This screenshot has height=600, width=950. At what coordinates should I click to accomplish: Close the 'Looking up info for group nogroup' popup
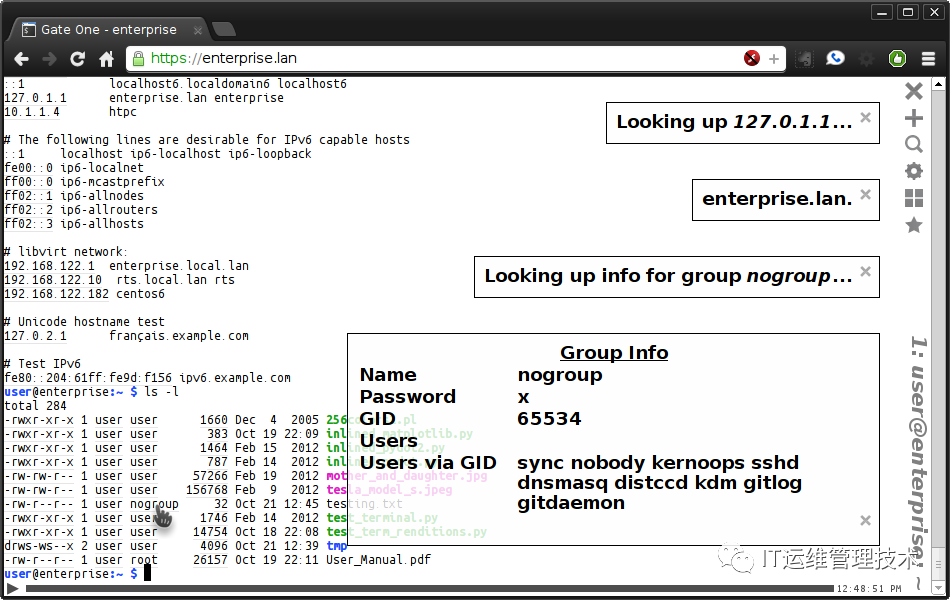tap(866, 271)
